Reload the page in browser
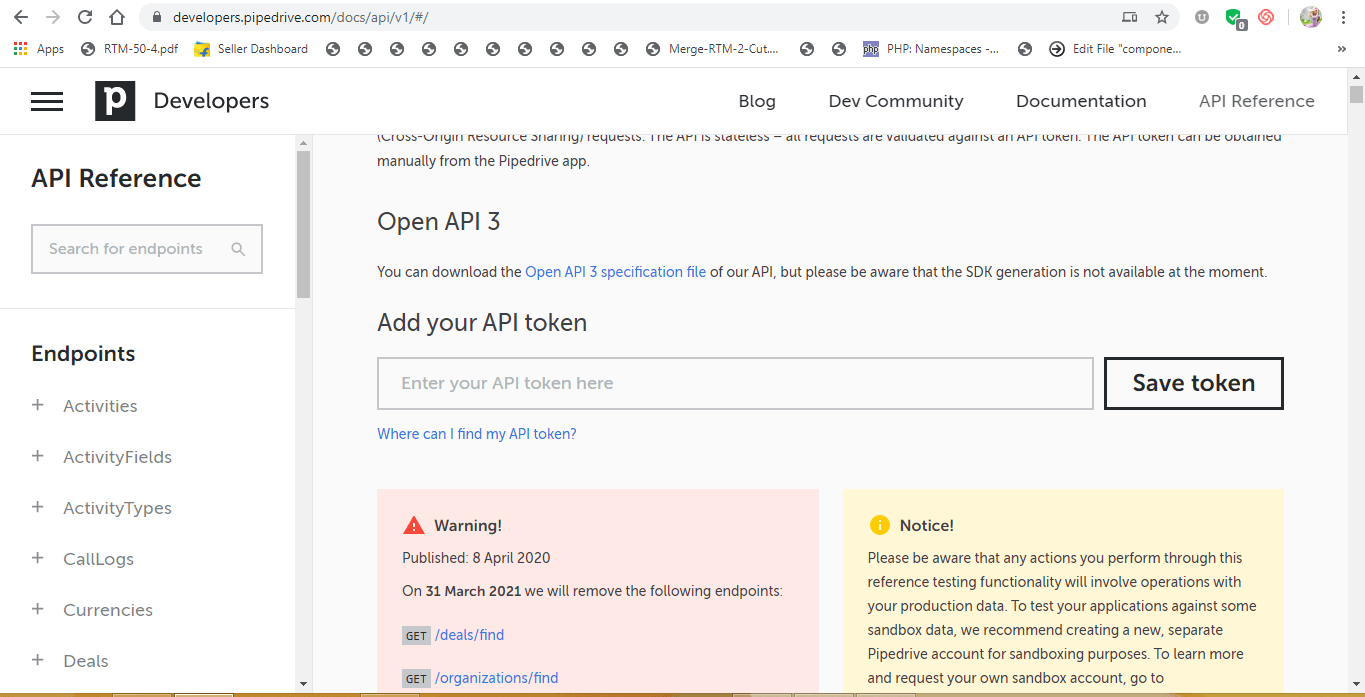Image resolution: width=1365 pixels, height=697 pixels. [85, 17]
